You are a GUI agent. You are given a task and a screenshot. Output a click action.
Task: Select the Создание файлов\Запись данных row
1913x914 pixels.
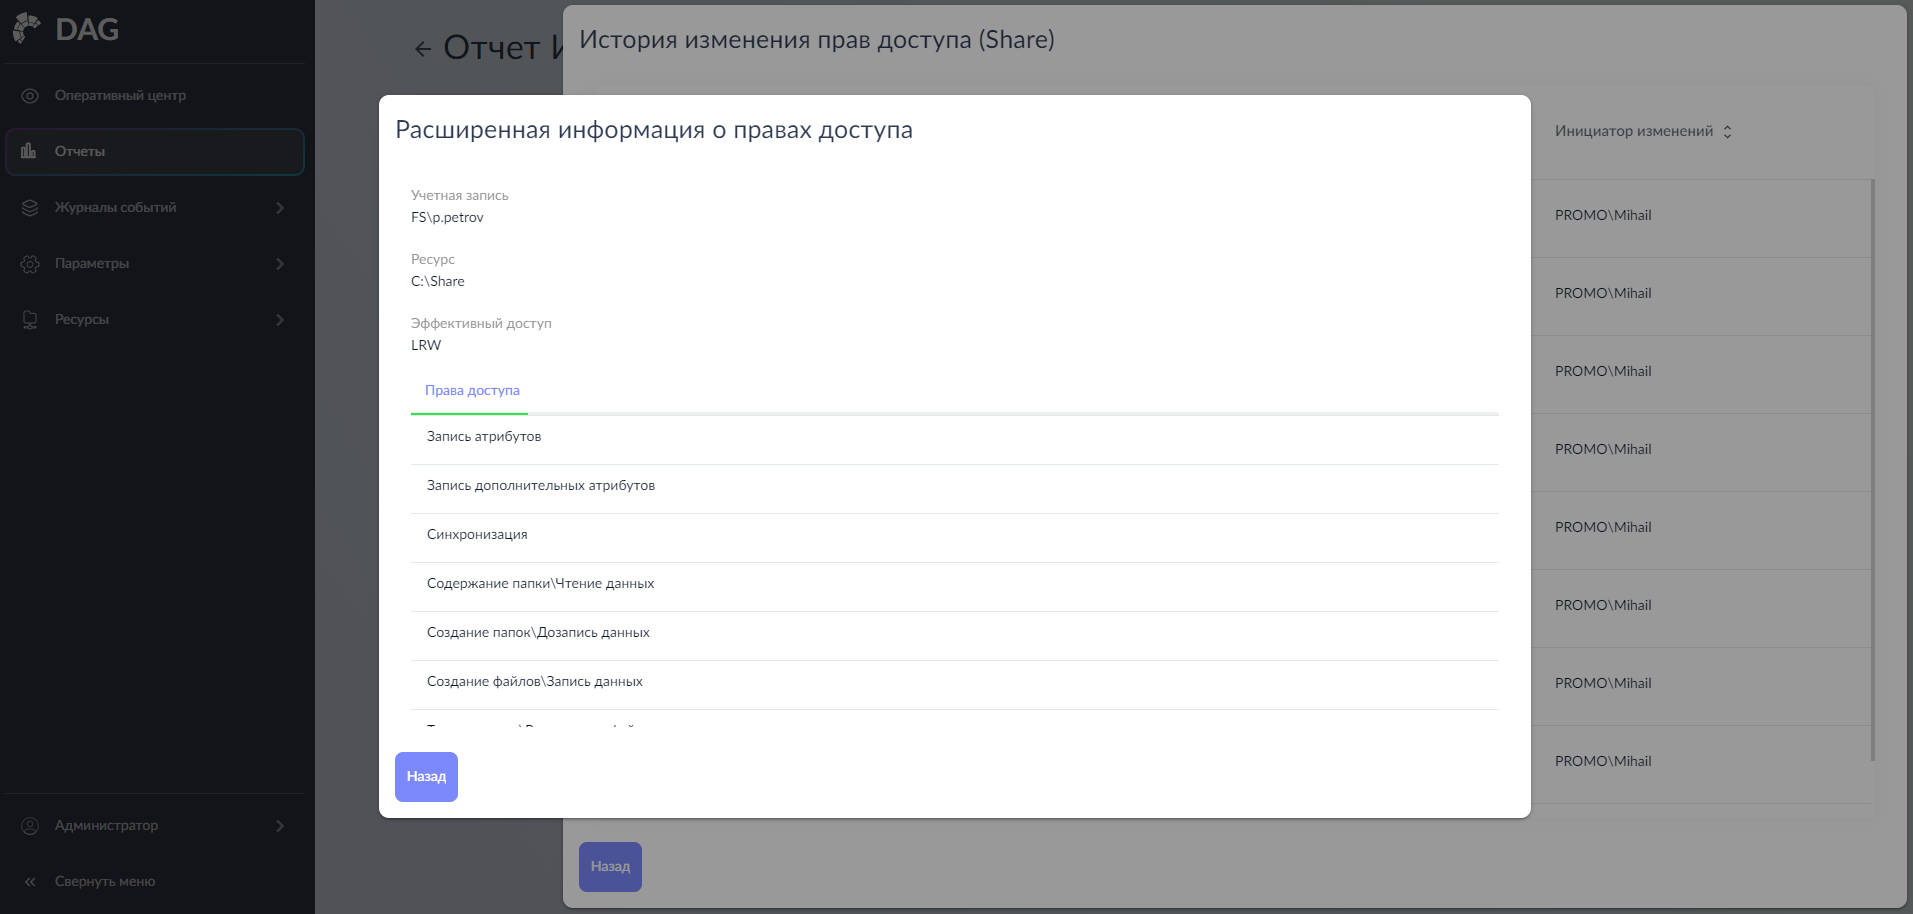point(955,685)
